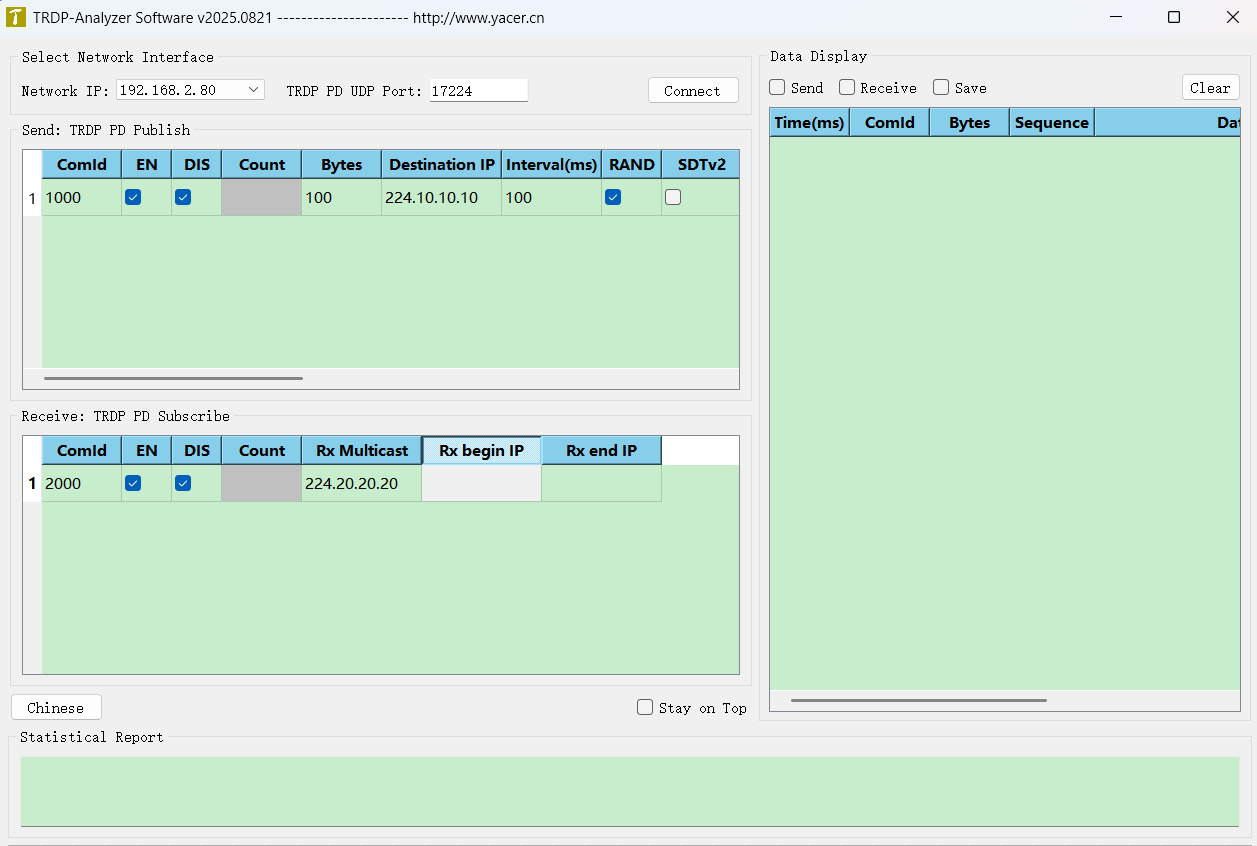Click the Rx begin IP column header
This screenshot has height=846, width=1257.
(x=481, y=450)
